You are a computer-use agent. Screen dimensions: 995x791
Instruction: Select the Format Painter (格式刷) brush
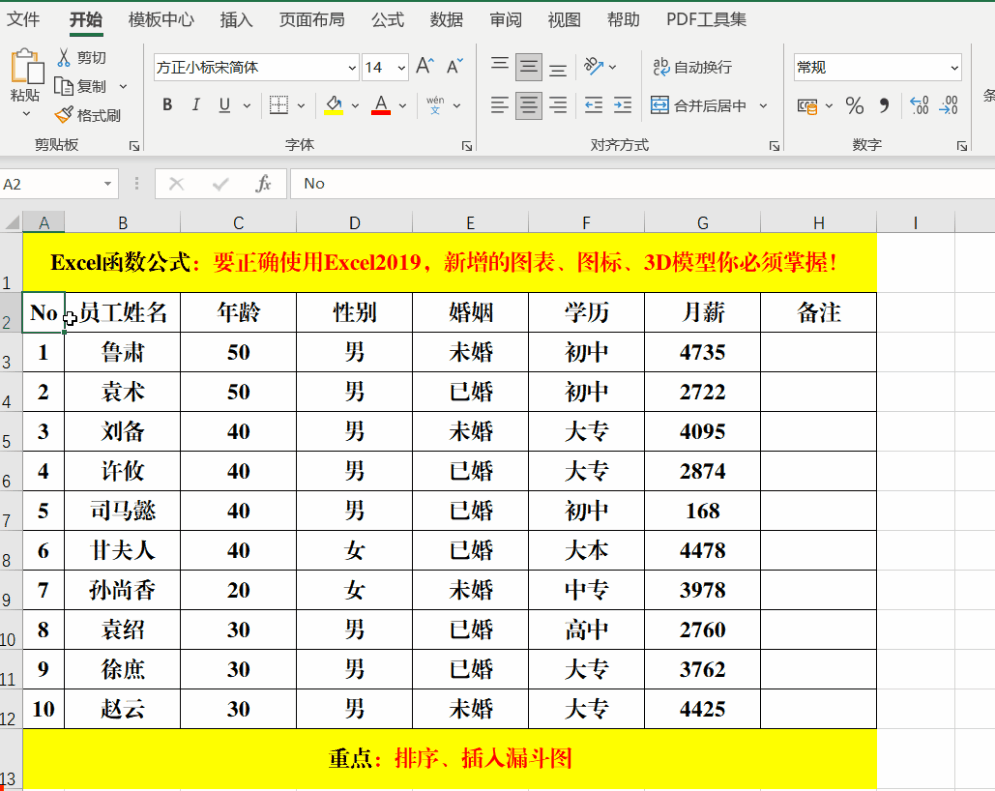(x=63, y=115)
